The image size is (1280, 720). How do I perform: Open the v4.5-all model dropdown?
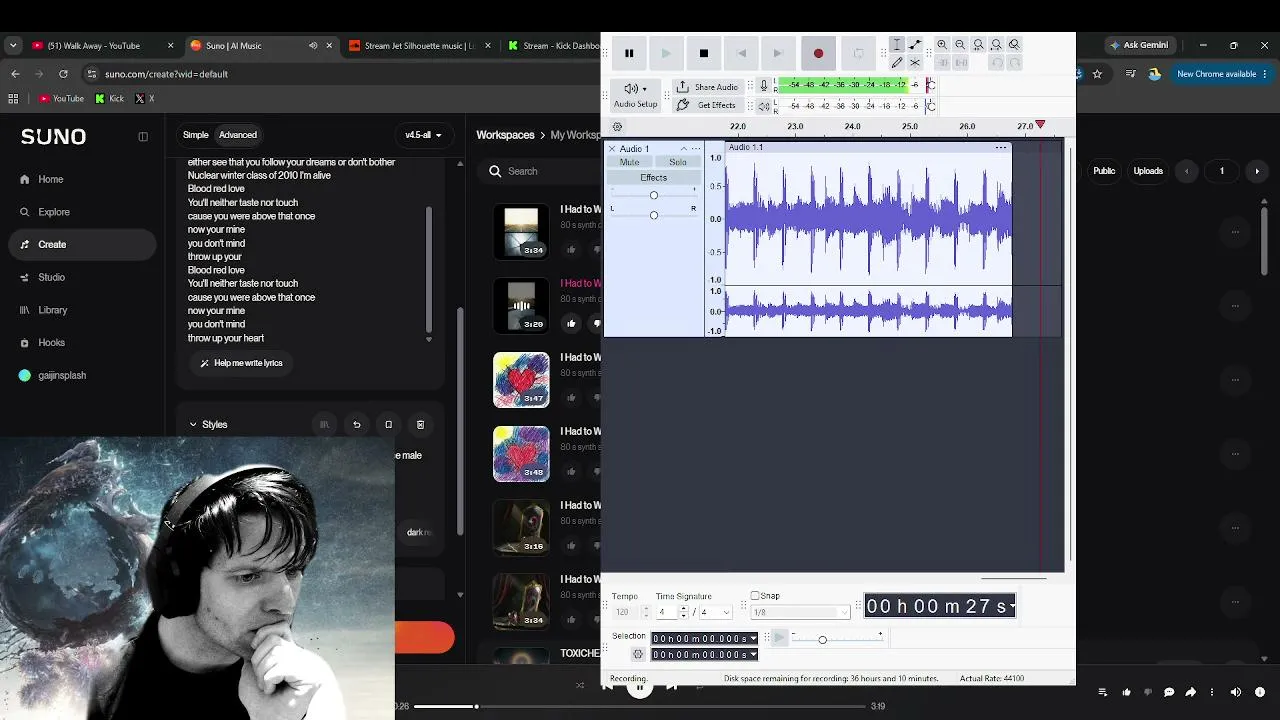coord(424,135)
